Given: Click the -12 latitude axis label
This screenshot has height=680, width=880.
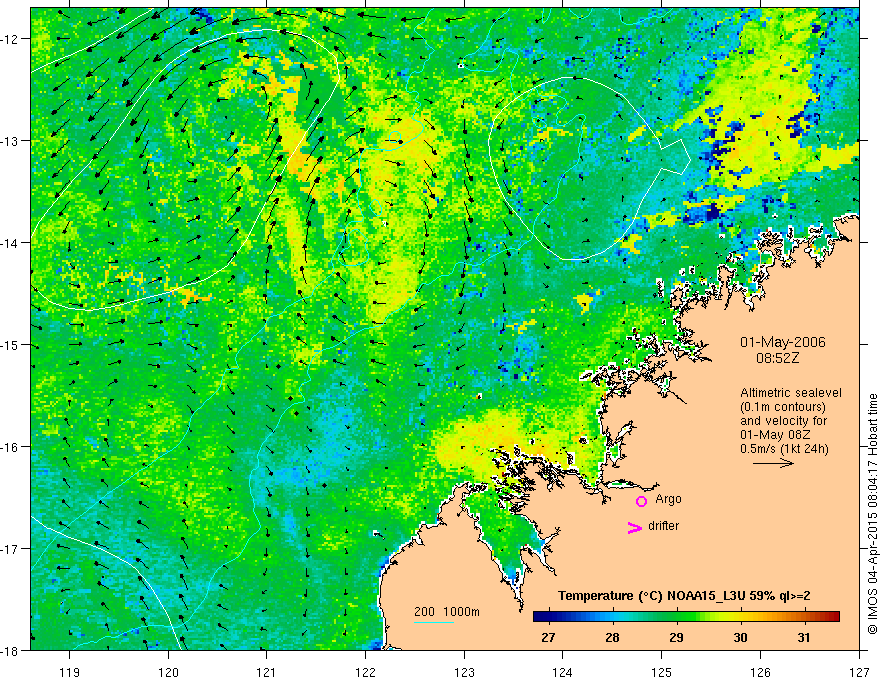Looking at the screenshot, I should (11, 39).
